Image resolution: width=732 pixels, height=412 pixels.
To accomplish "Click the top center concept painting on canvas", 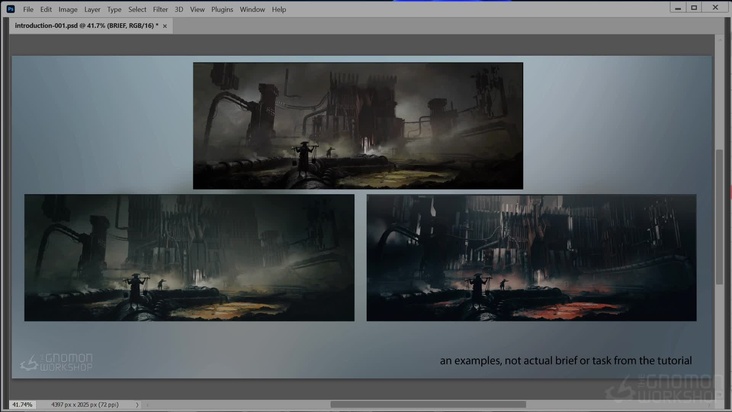I will [x=357, y=125].
